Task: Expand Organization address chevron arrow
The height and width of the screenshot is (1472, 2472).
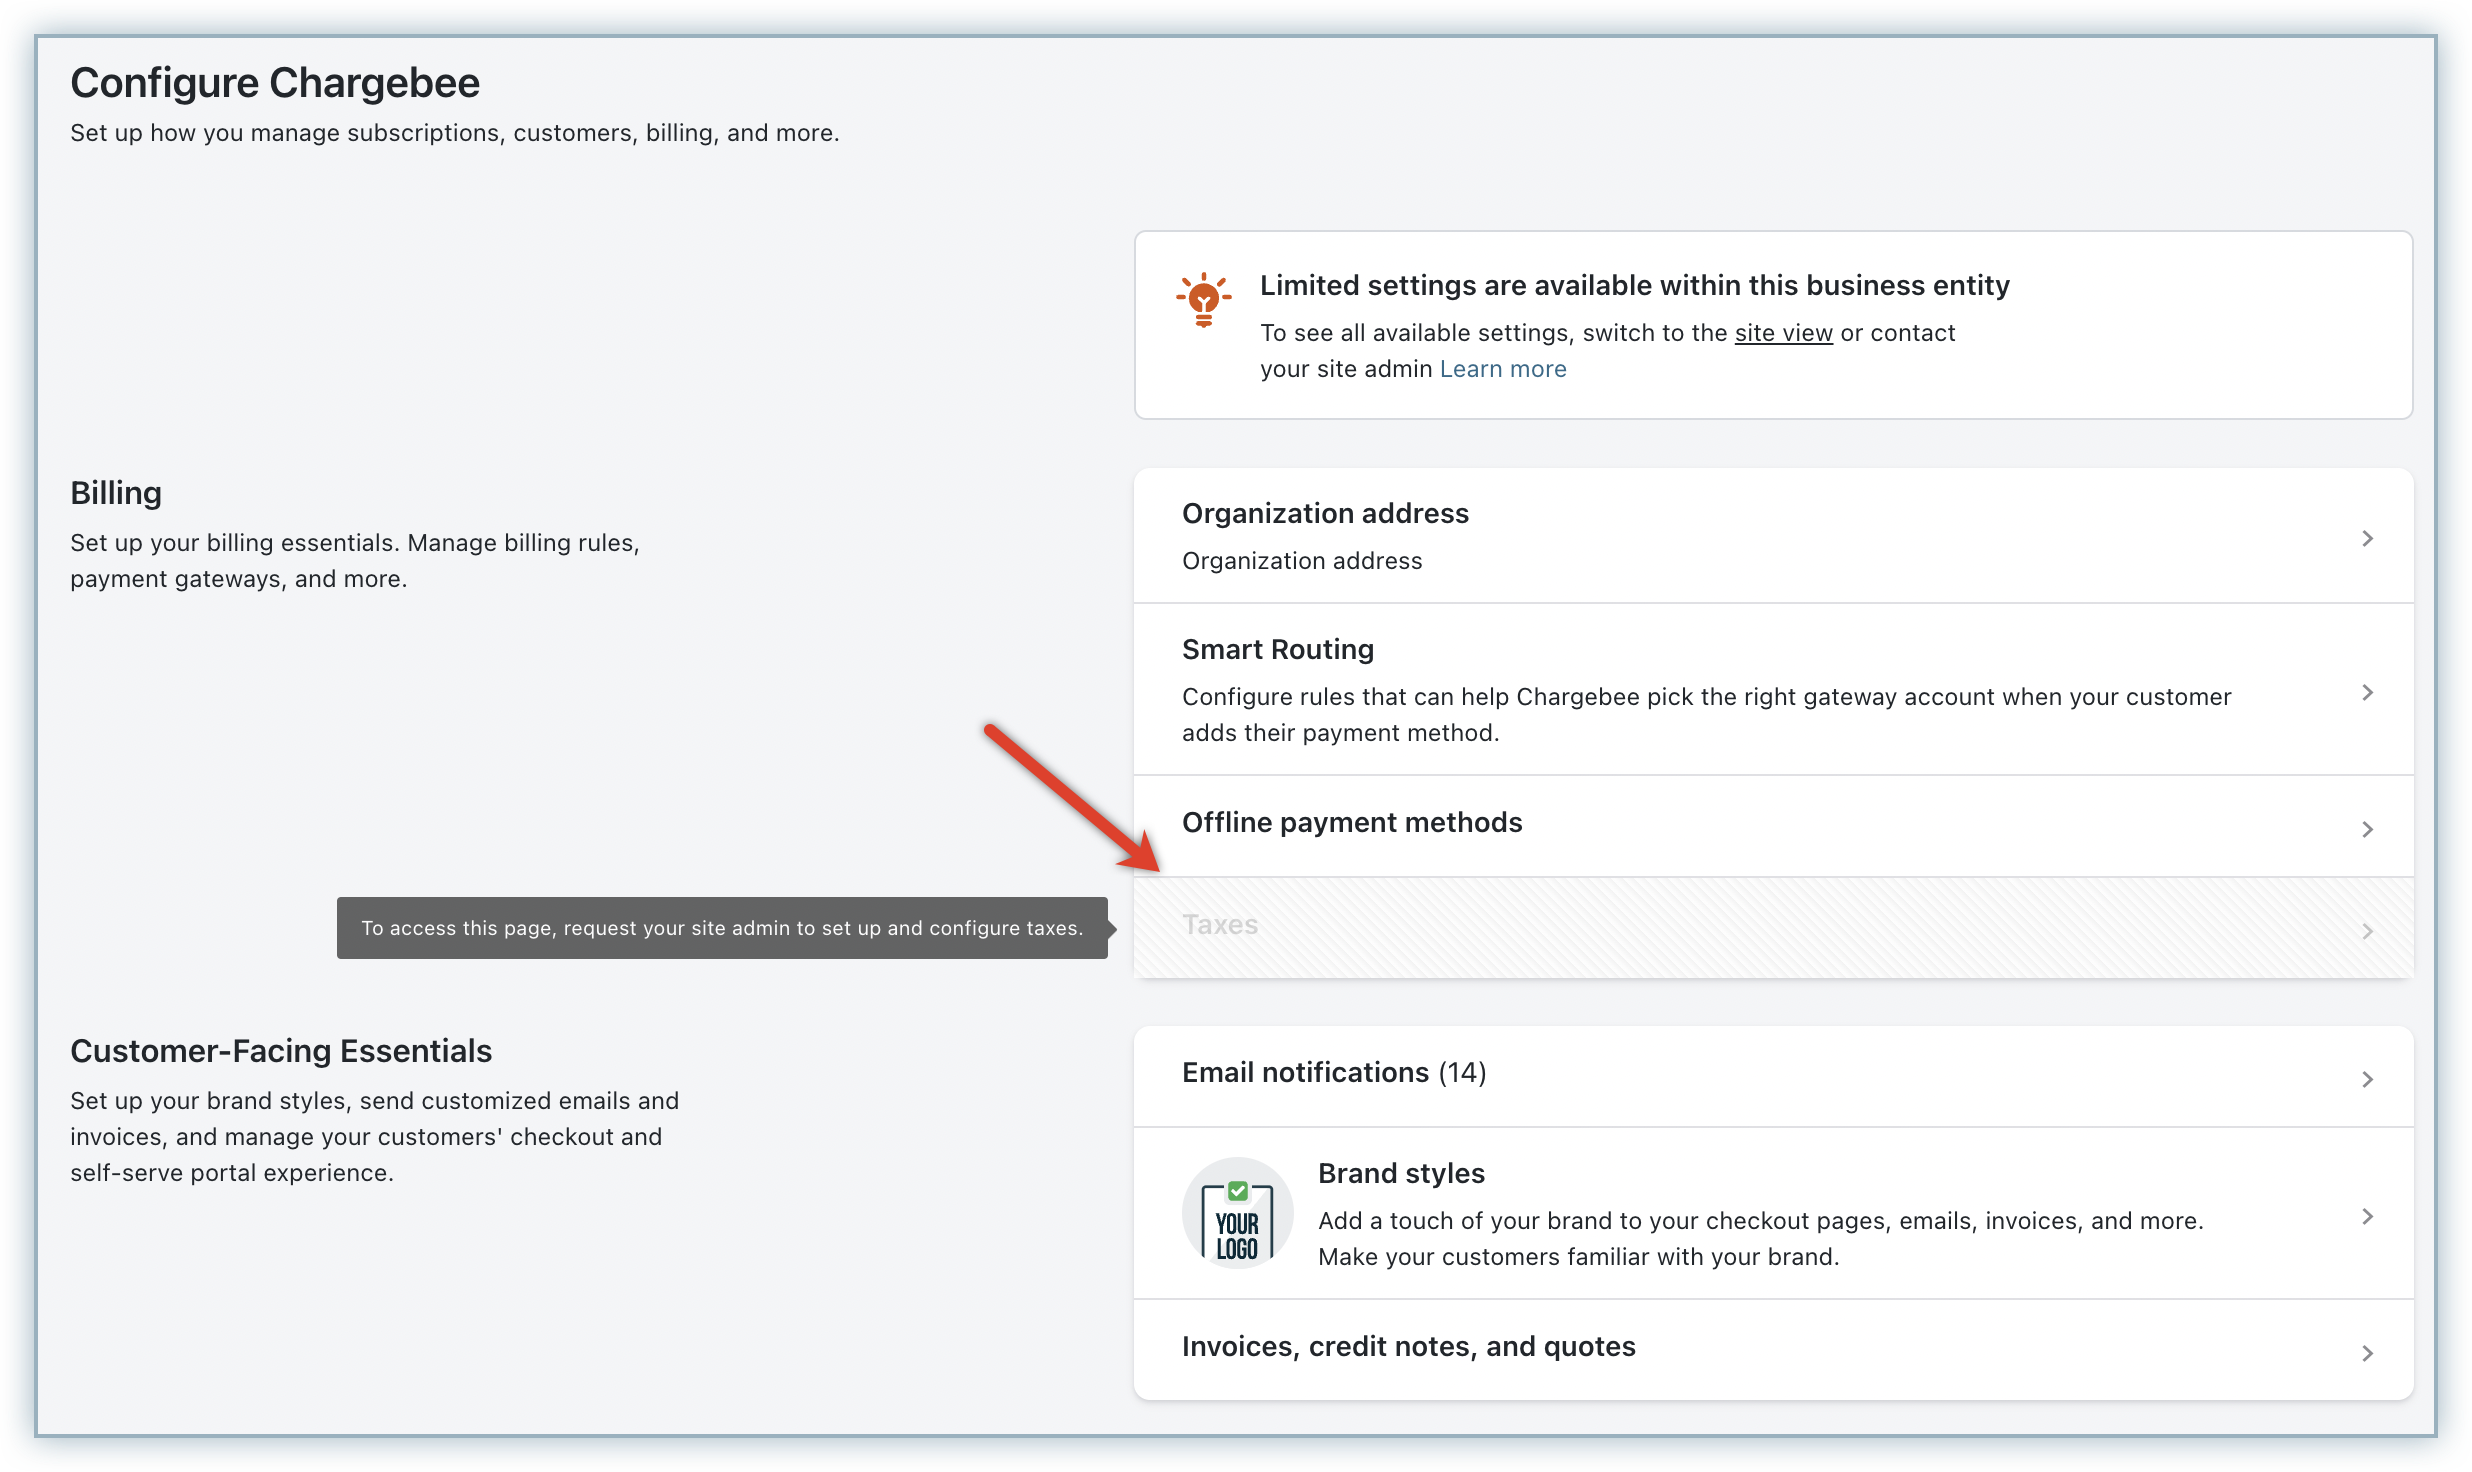Action: 2366,538
